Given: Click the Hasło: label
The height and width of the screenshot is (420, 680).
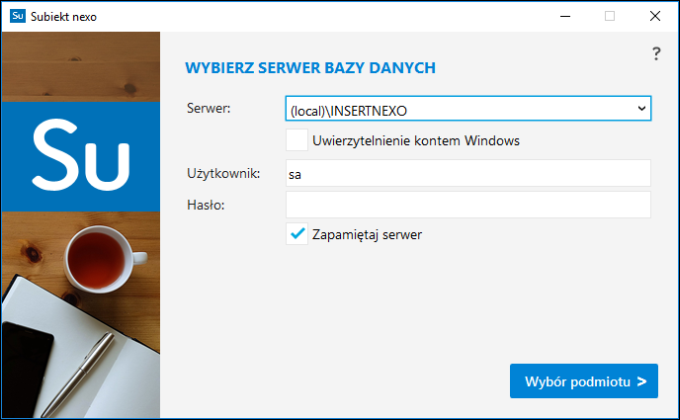Looking at the screenshot, I should (x=206, y=205).
